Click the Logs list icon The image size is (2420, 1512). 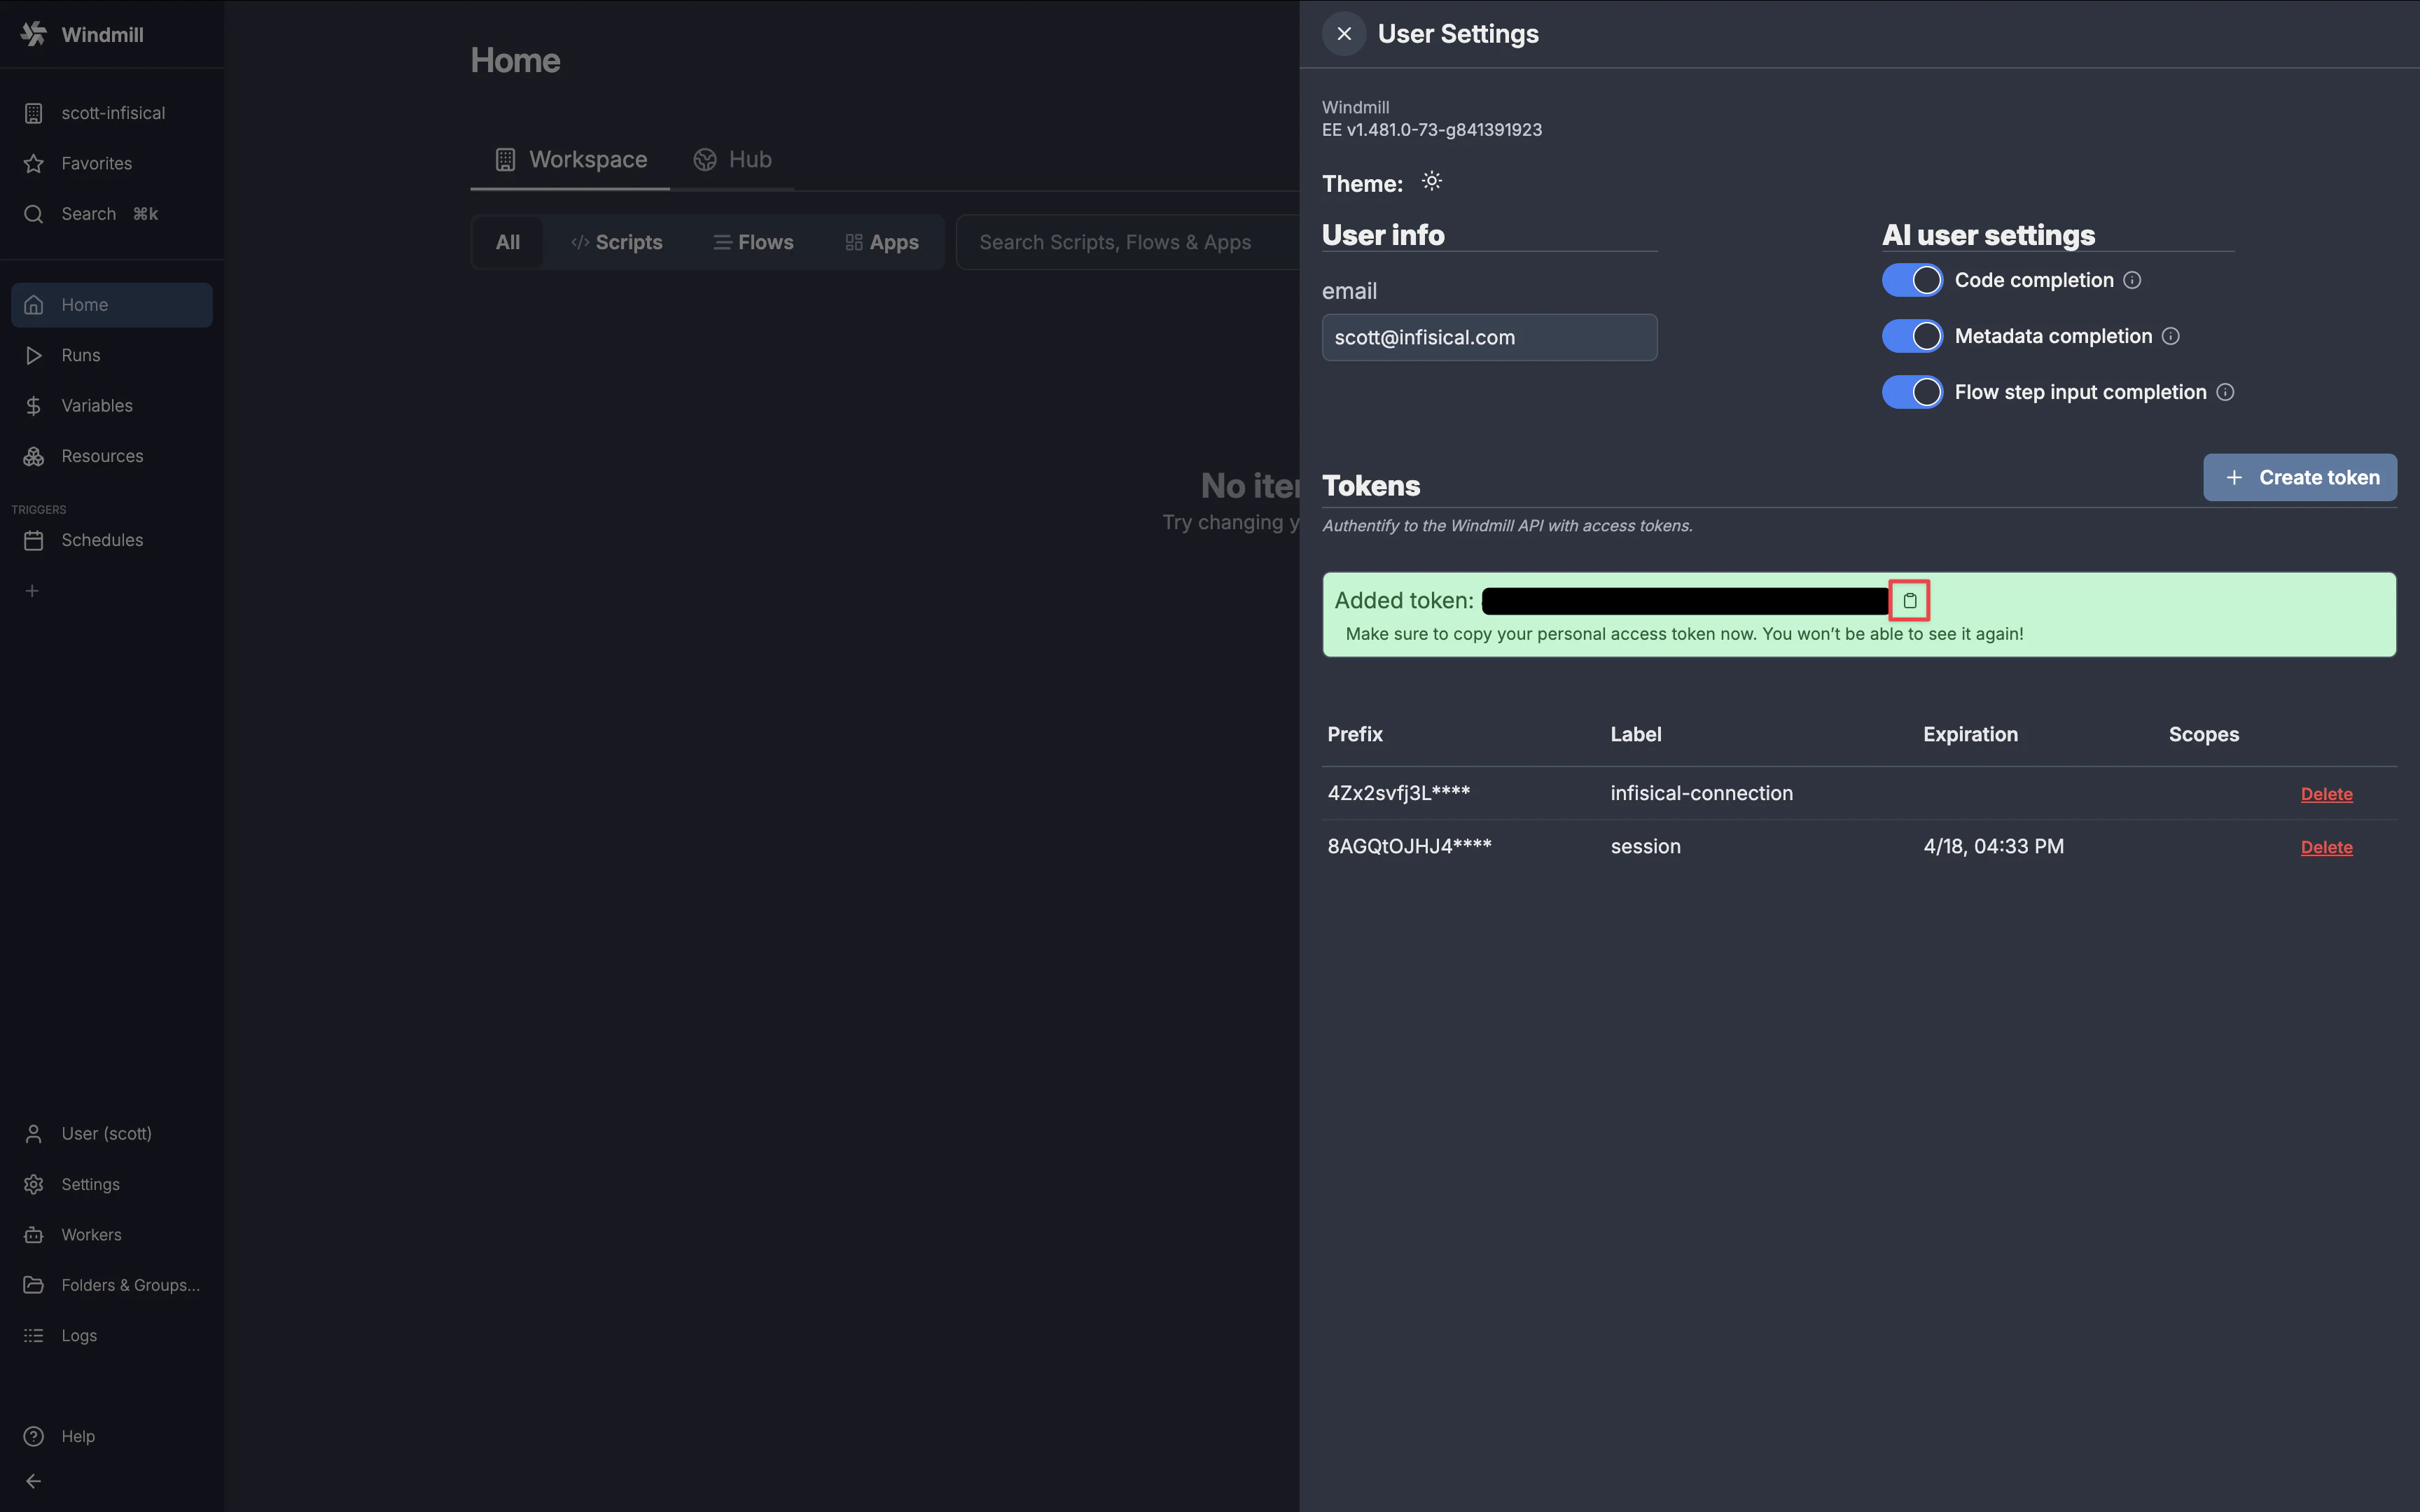34,1336
